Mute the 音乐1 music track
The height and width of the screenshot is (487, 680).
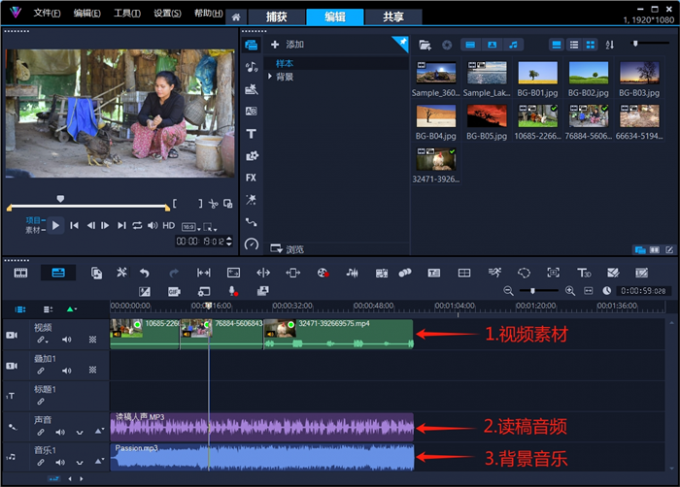tap(60, 462)
